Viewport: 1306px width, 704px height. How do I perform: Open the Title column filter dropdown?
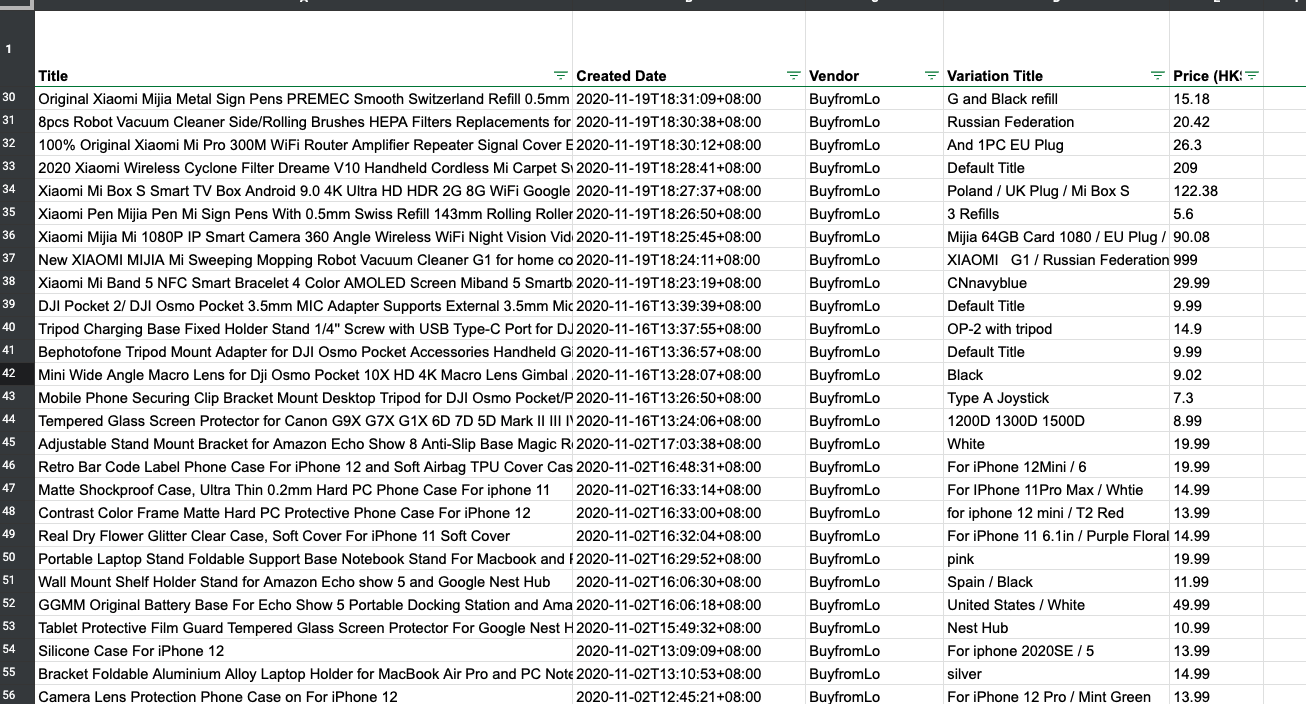(560, 76)
